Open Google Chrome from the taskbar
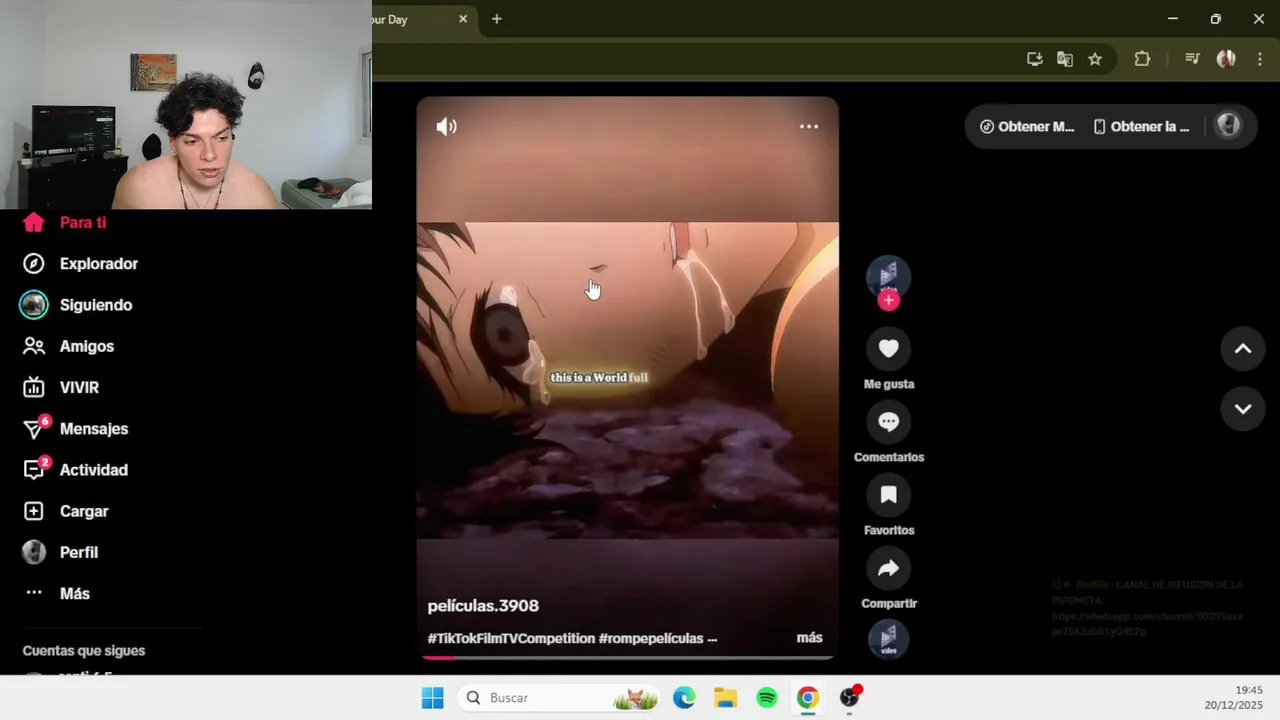This screenshot has height=720, width=1280. [808, 698]
